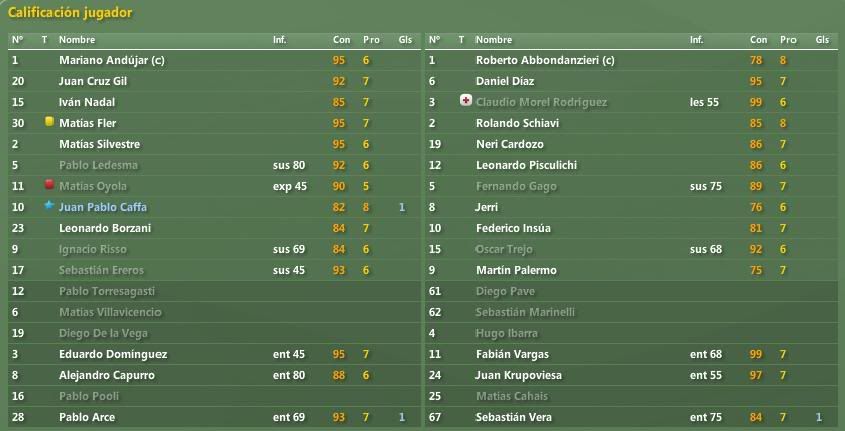Sort left table by Nombre column header
The image size is (845, 431).
point(77,40)
